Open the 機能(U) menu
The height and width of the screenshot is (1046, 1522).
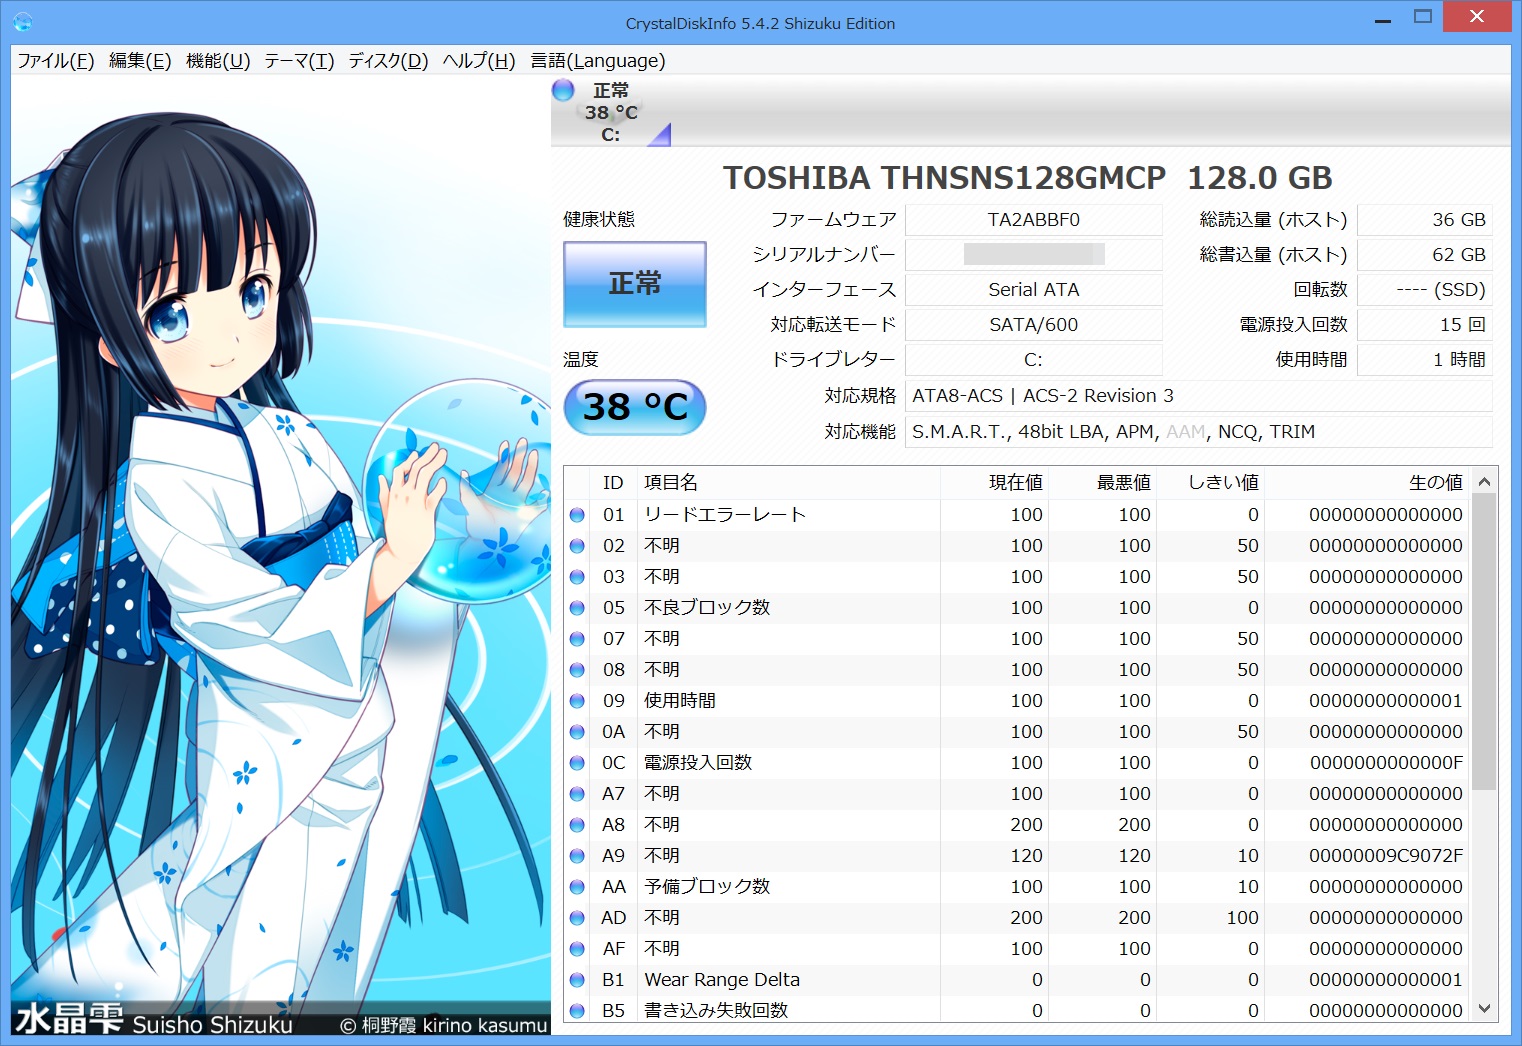pos(218,61)
